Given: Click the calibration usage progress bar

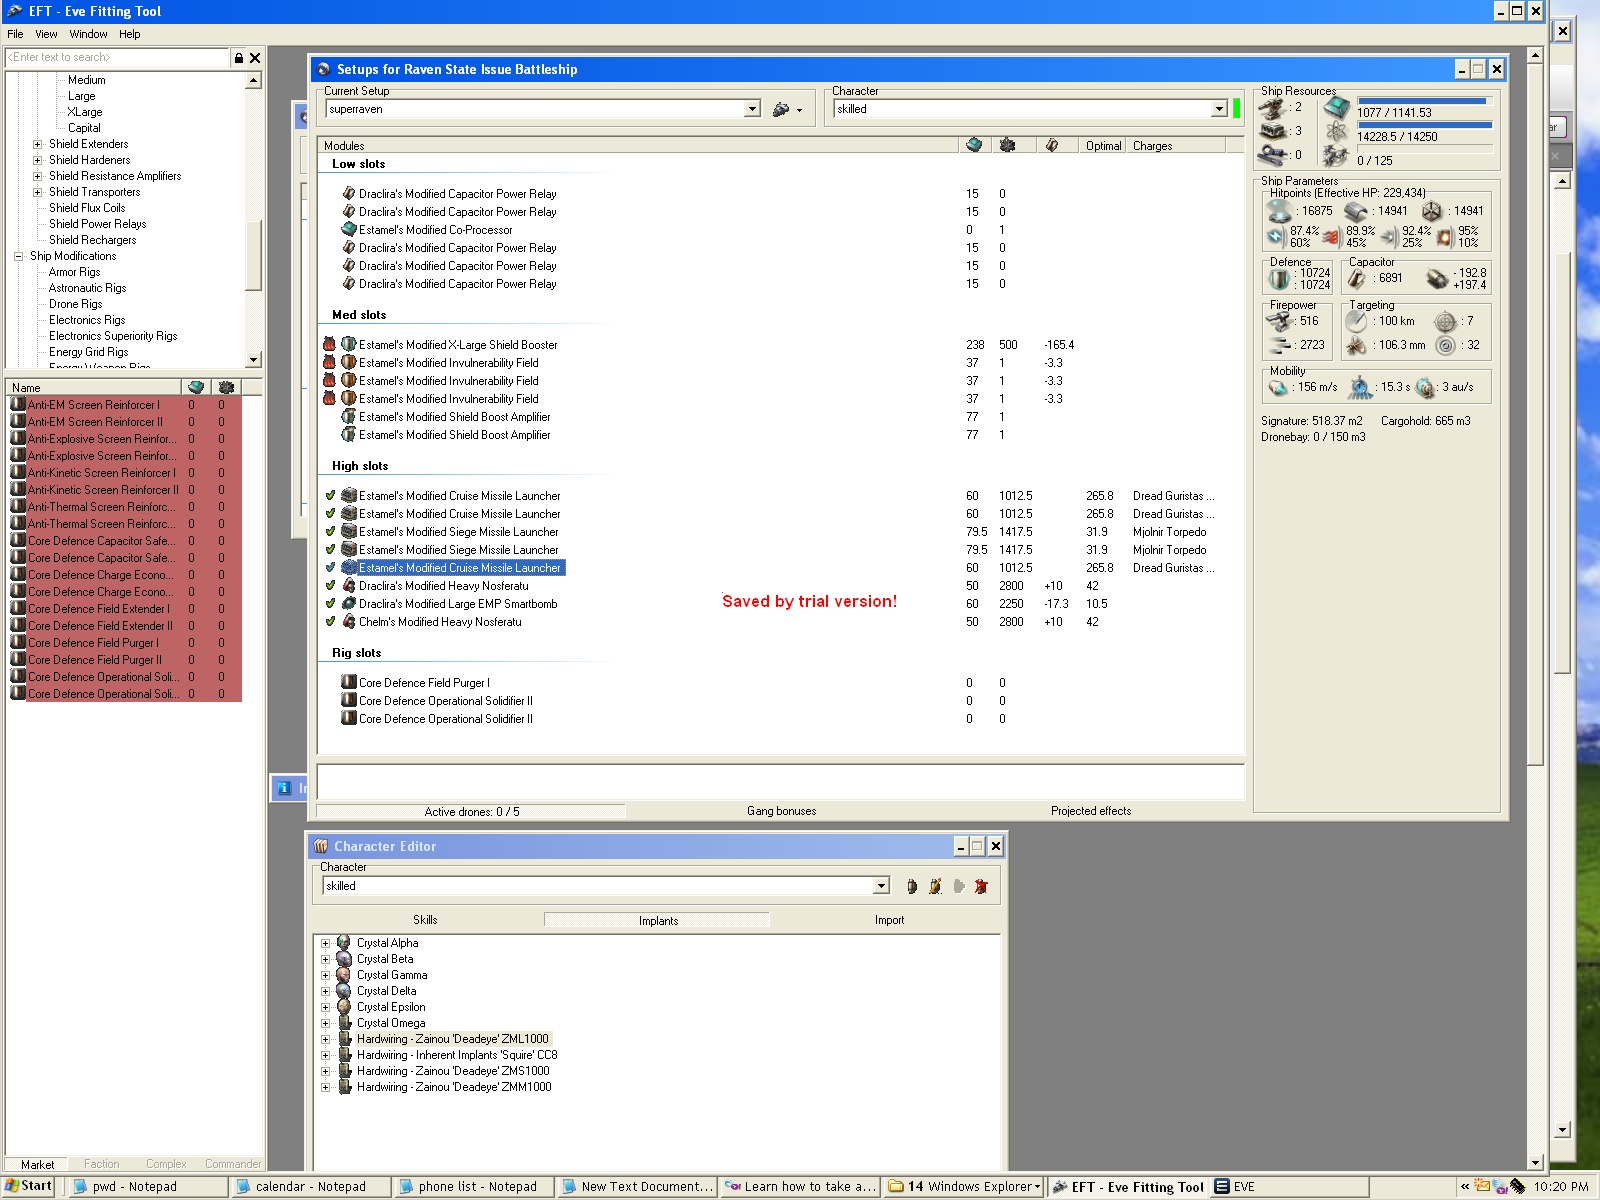Looking at the screenshot, I should pyautogui.click(x=1424, y=149).
